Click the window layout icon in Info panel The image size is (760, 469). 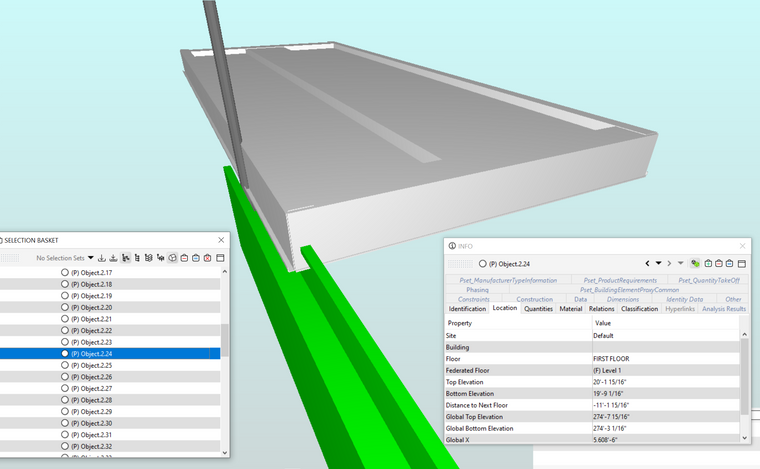click(x=742, y=264)
